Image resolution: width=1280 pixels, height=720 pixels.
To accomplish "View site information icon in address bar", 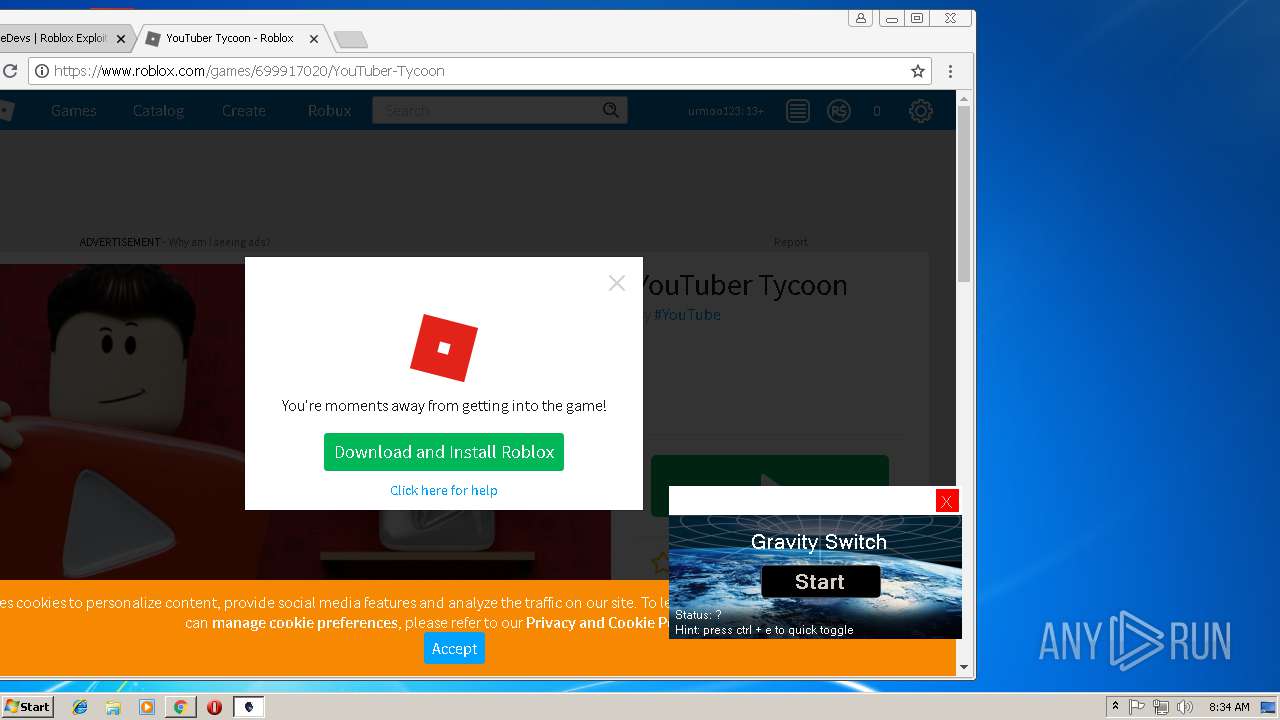I will 41,71.
